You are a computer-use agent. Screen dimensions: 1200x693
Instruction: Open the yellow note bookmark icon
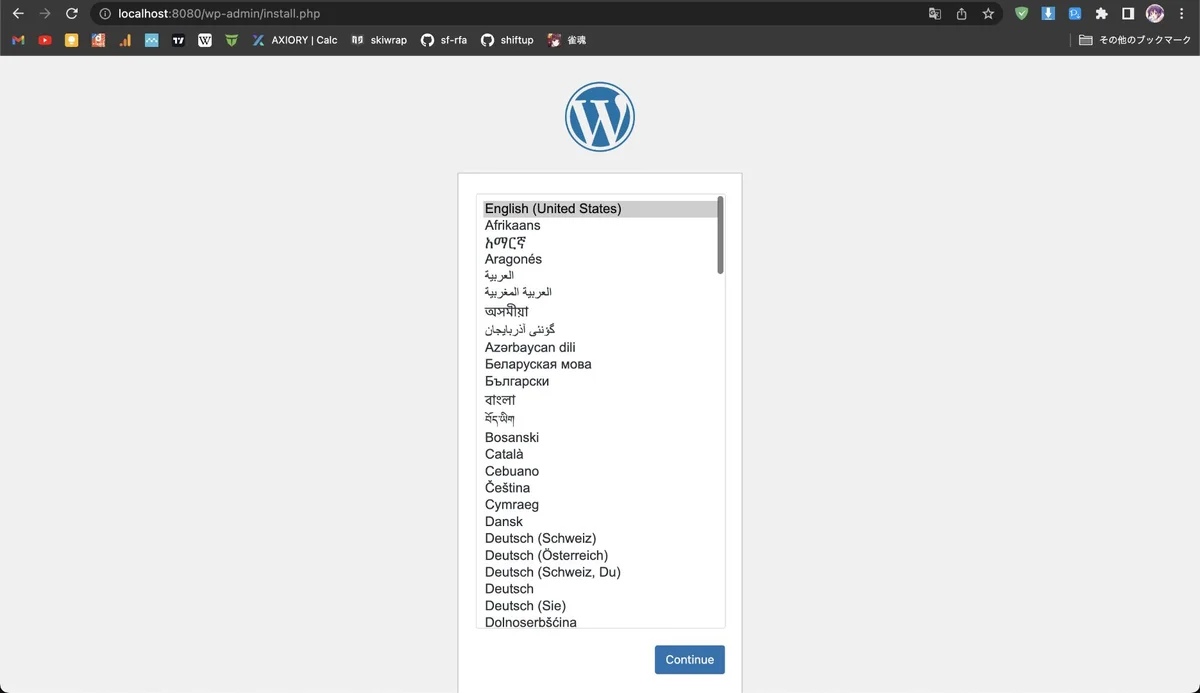click(71, 40)
